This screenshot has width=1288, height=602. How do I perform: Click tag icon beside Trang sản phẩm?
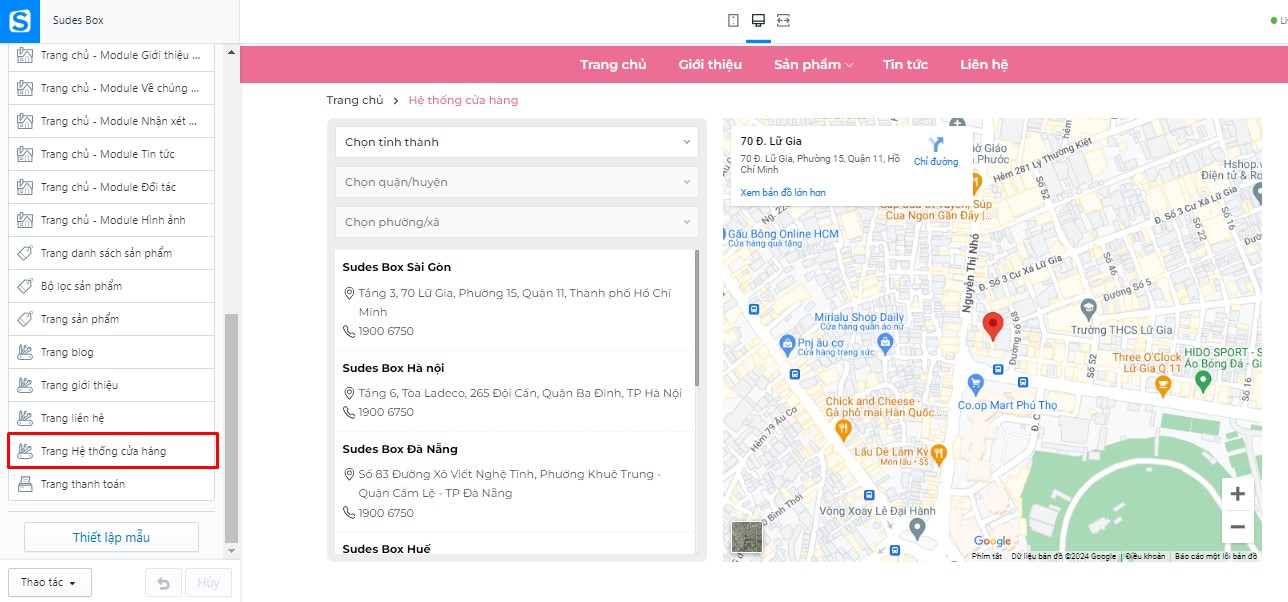[x=25, y=319]
